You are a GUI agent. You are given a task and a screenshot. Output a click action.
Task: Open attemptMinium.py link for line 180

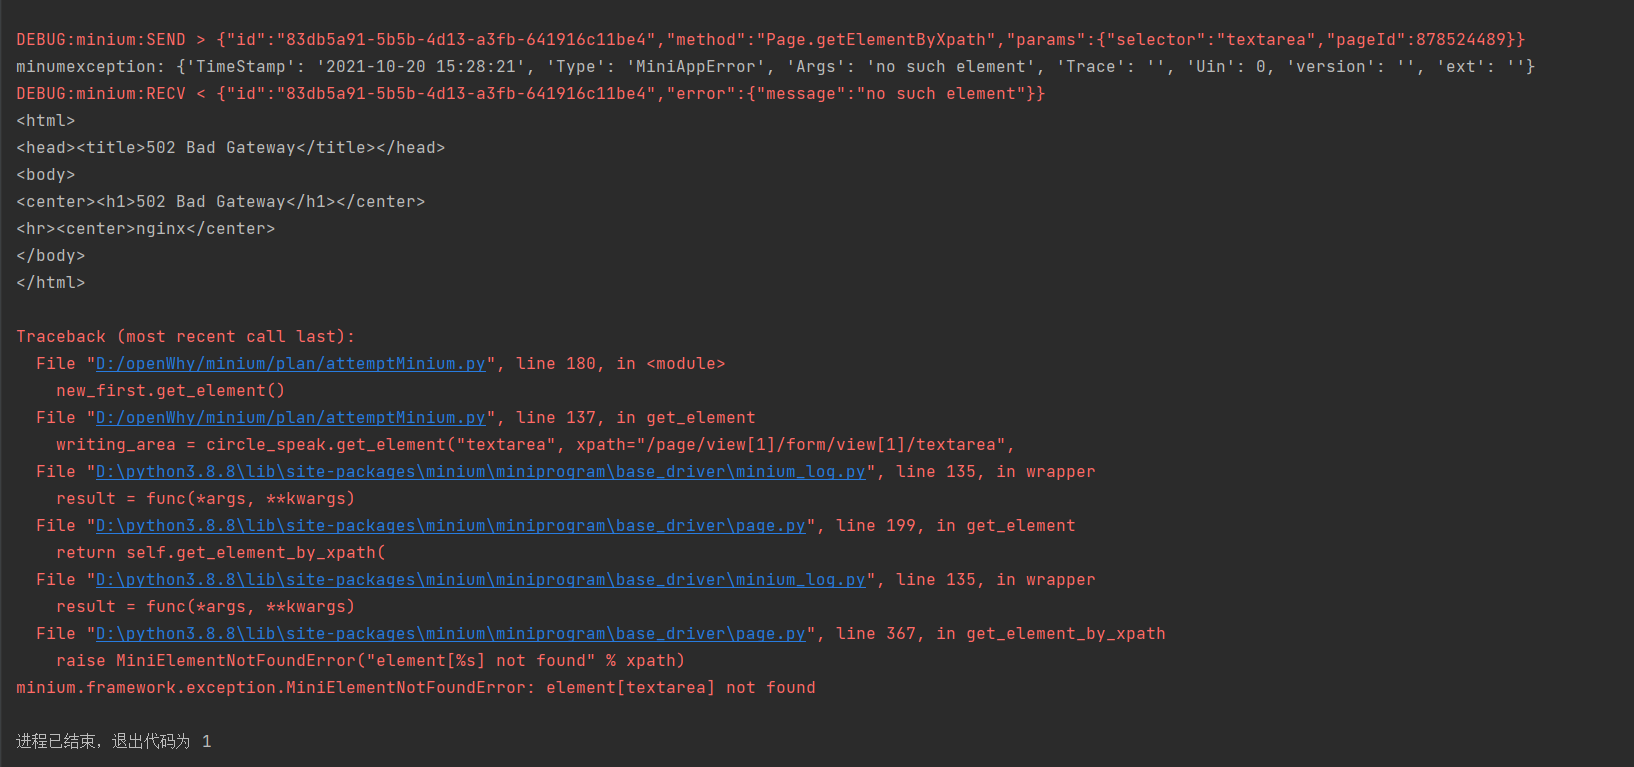click(290, 364)
